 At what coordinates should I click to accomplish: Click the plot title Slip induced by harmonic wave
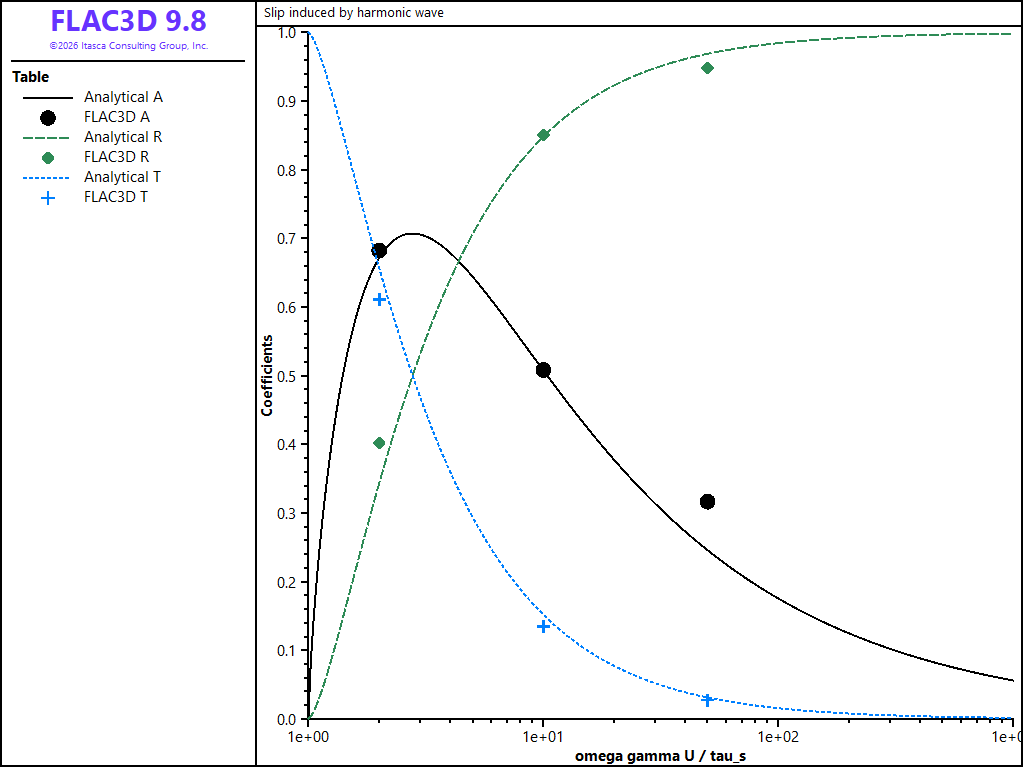[x=354, y=12]
